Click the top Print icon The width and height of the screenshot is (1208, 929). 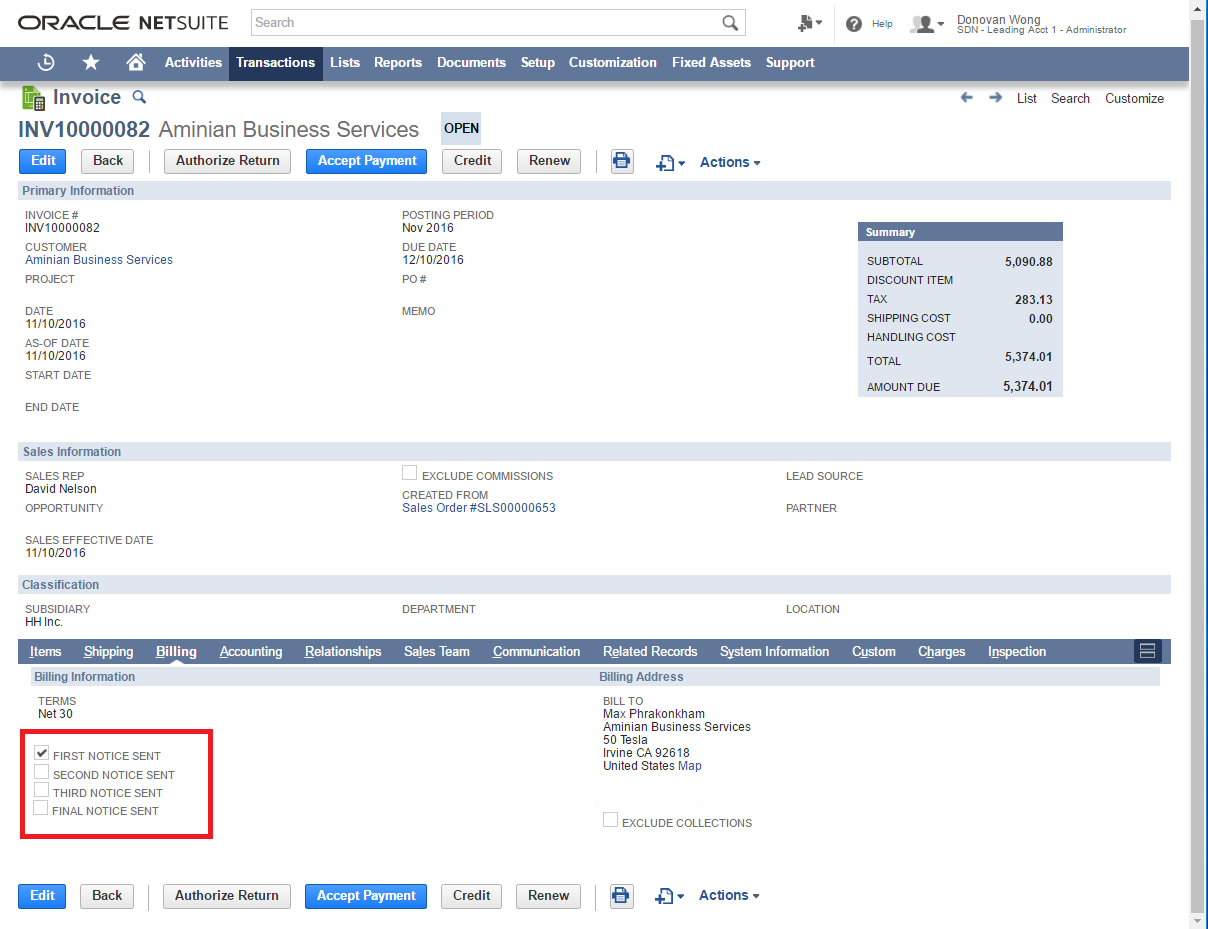click(x=622, y=161)
